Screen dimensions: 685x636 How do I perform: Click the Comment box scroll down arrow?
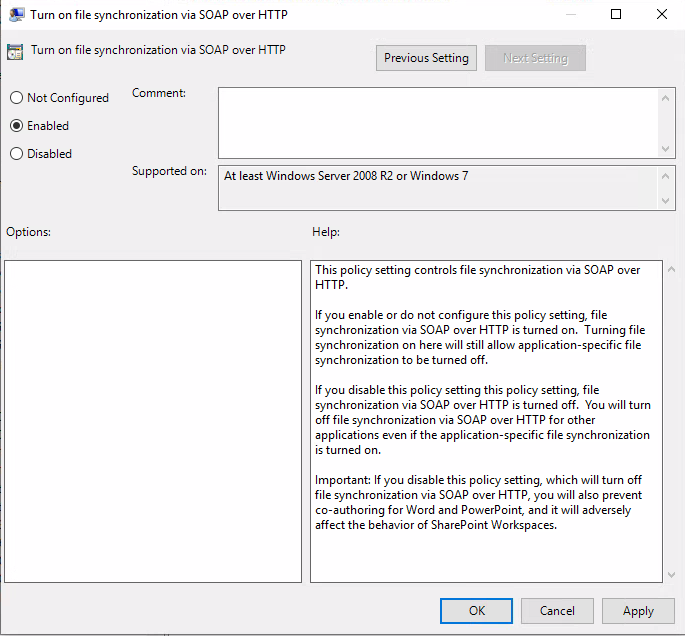[x=665, y=149]
